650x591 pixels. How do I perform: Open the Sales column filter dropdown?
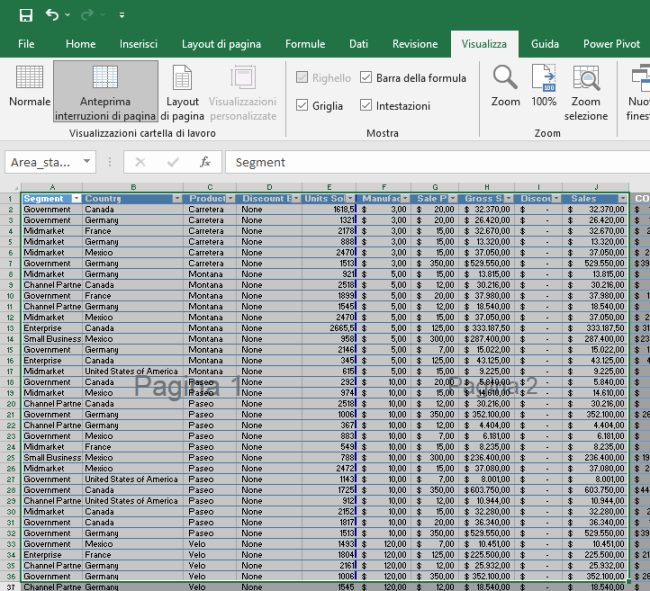[623, 199]
